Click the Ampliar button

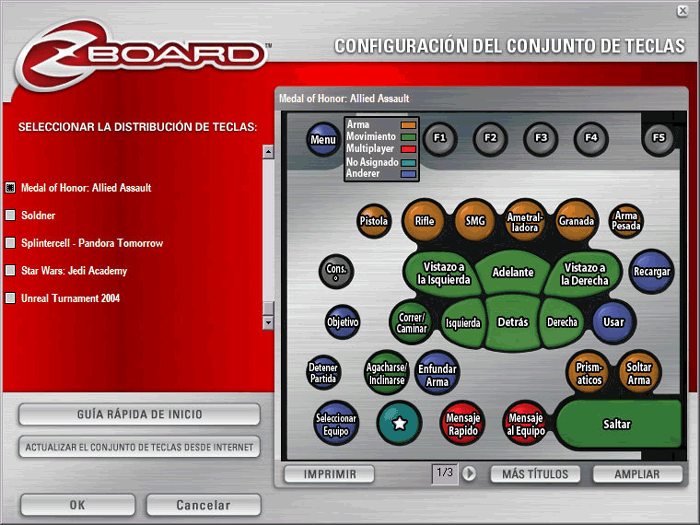coord(637,474)
